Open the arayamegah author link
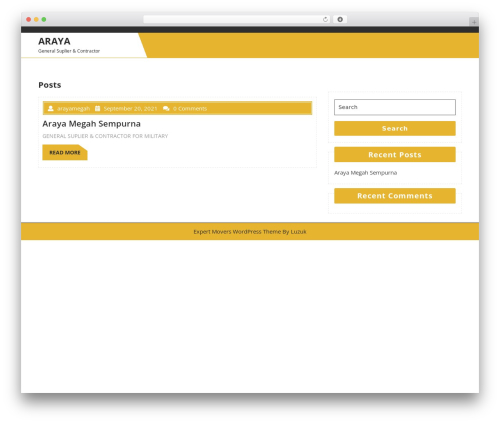Screen dimensions: 500x423 [x=73, y=109]
